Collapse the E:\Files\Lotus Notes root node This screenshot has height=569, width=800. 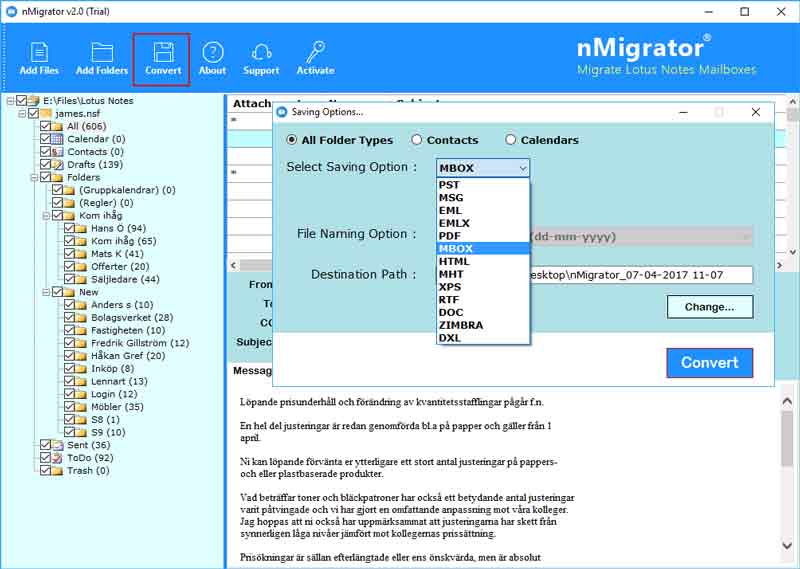[10, 101]
